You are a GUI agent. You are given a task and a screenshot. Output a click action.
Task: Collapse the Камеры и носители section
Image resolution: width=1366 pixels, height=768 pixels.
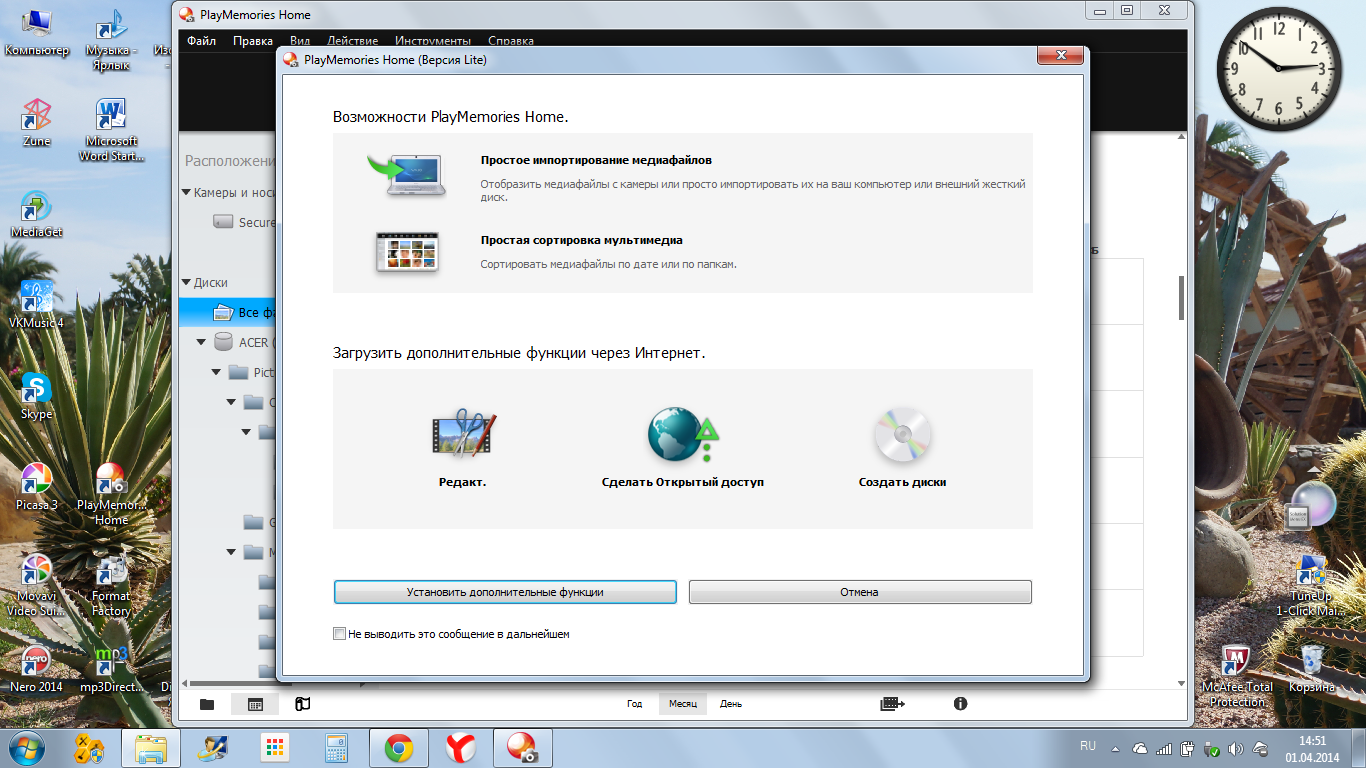[186, 193]
